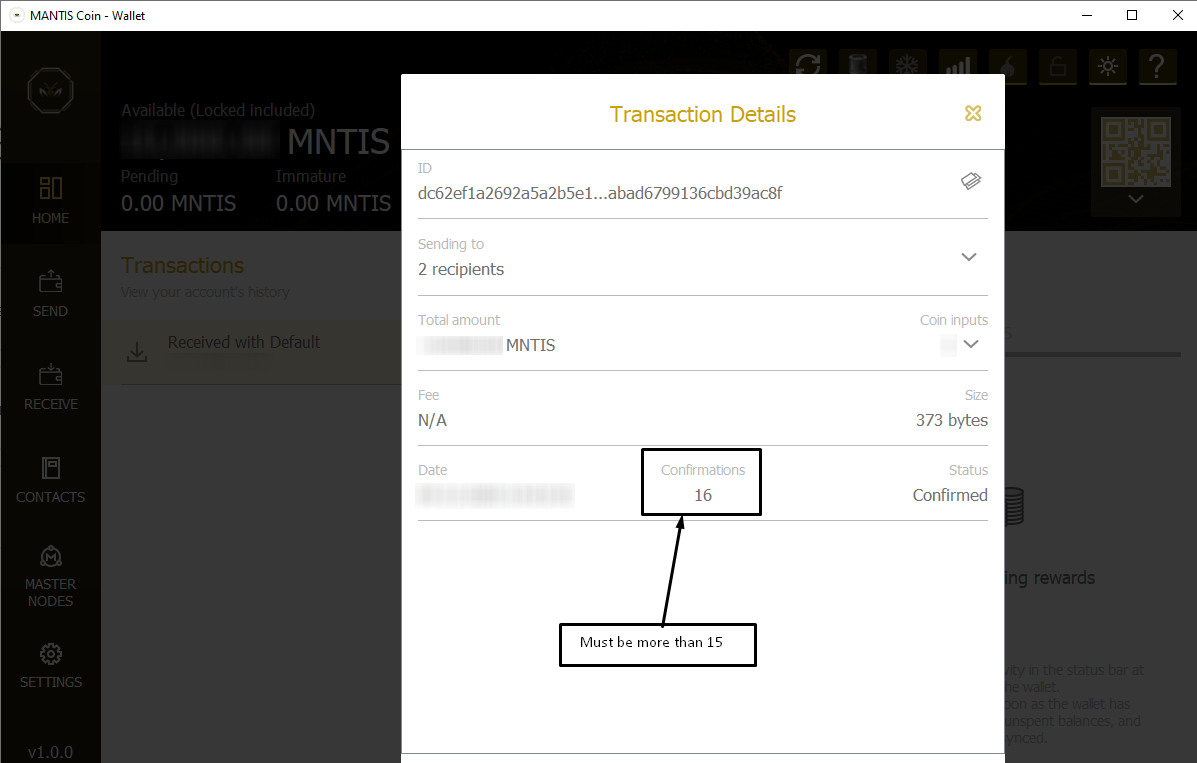Open the RECEIVE section

50,387
